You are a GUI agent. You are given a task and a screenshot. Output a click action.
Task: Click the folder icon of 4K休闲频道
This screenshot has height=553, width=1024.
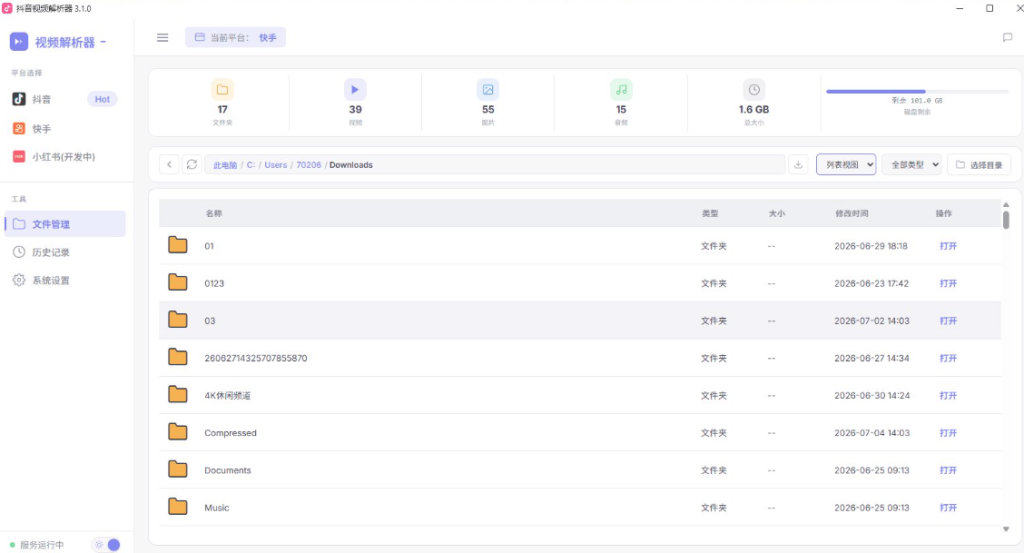(178, 394)
